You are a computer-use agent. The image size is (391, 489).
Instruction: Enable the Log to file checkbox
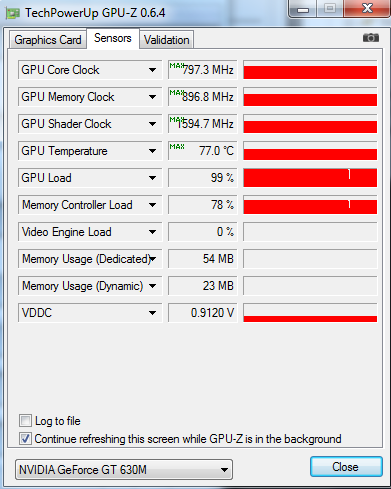pos(25,421)
